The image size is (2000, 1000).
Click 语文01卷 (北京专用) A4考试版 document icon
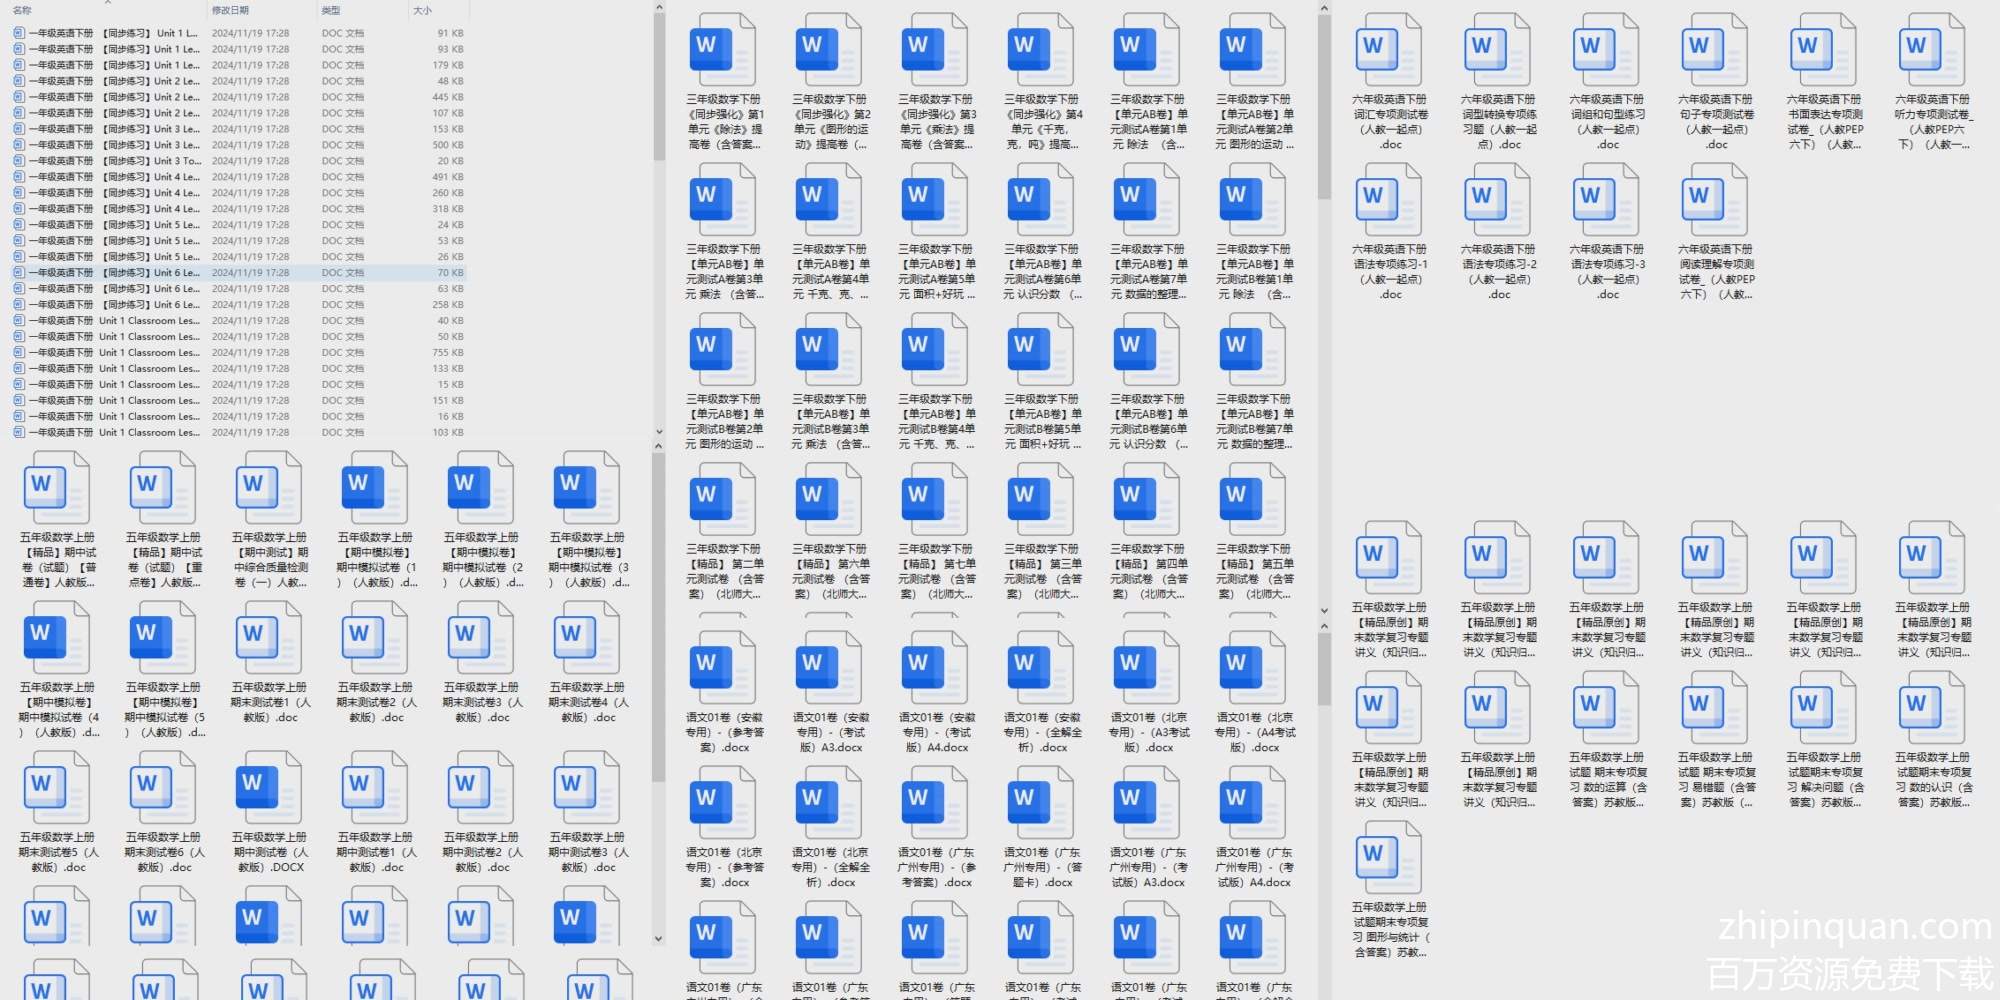(1254, 668)
